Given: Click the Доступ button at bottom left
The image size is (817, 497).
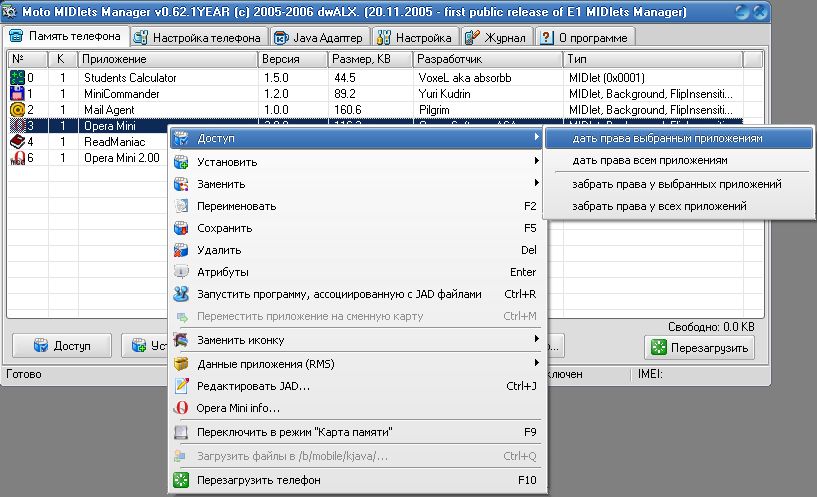Looking at the screenshot, I should point(62,345).
